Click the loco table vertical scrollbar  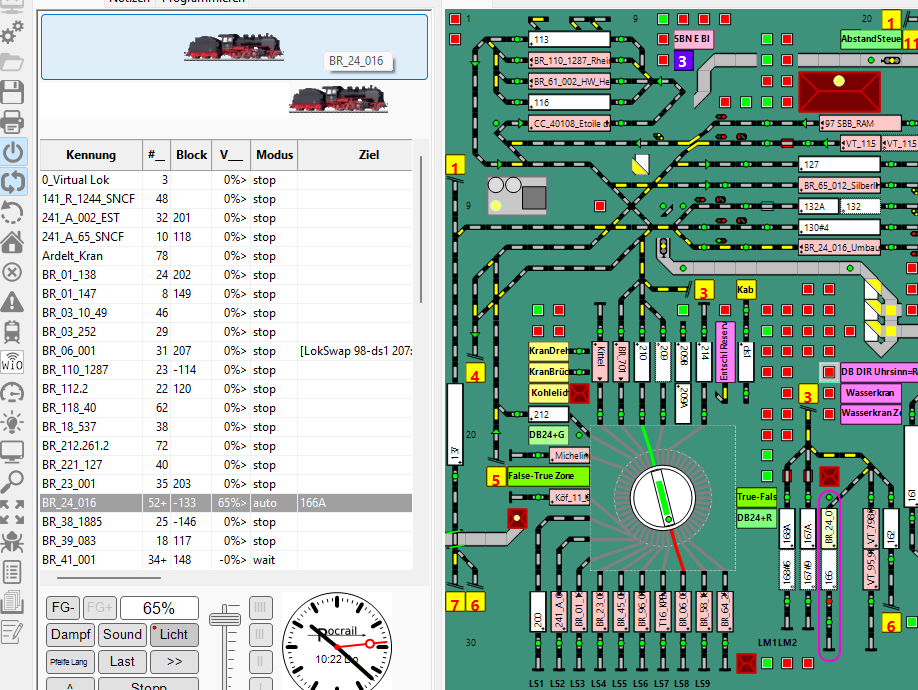pyautogui.click(x=421, y=228)
